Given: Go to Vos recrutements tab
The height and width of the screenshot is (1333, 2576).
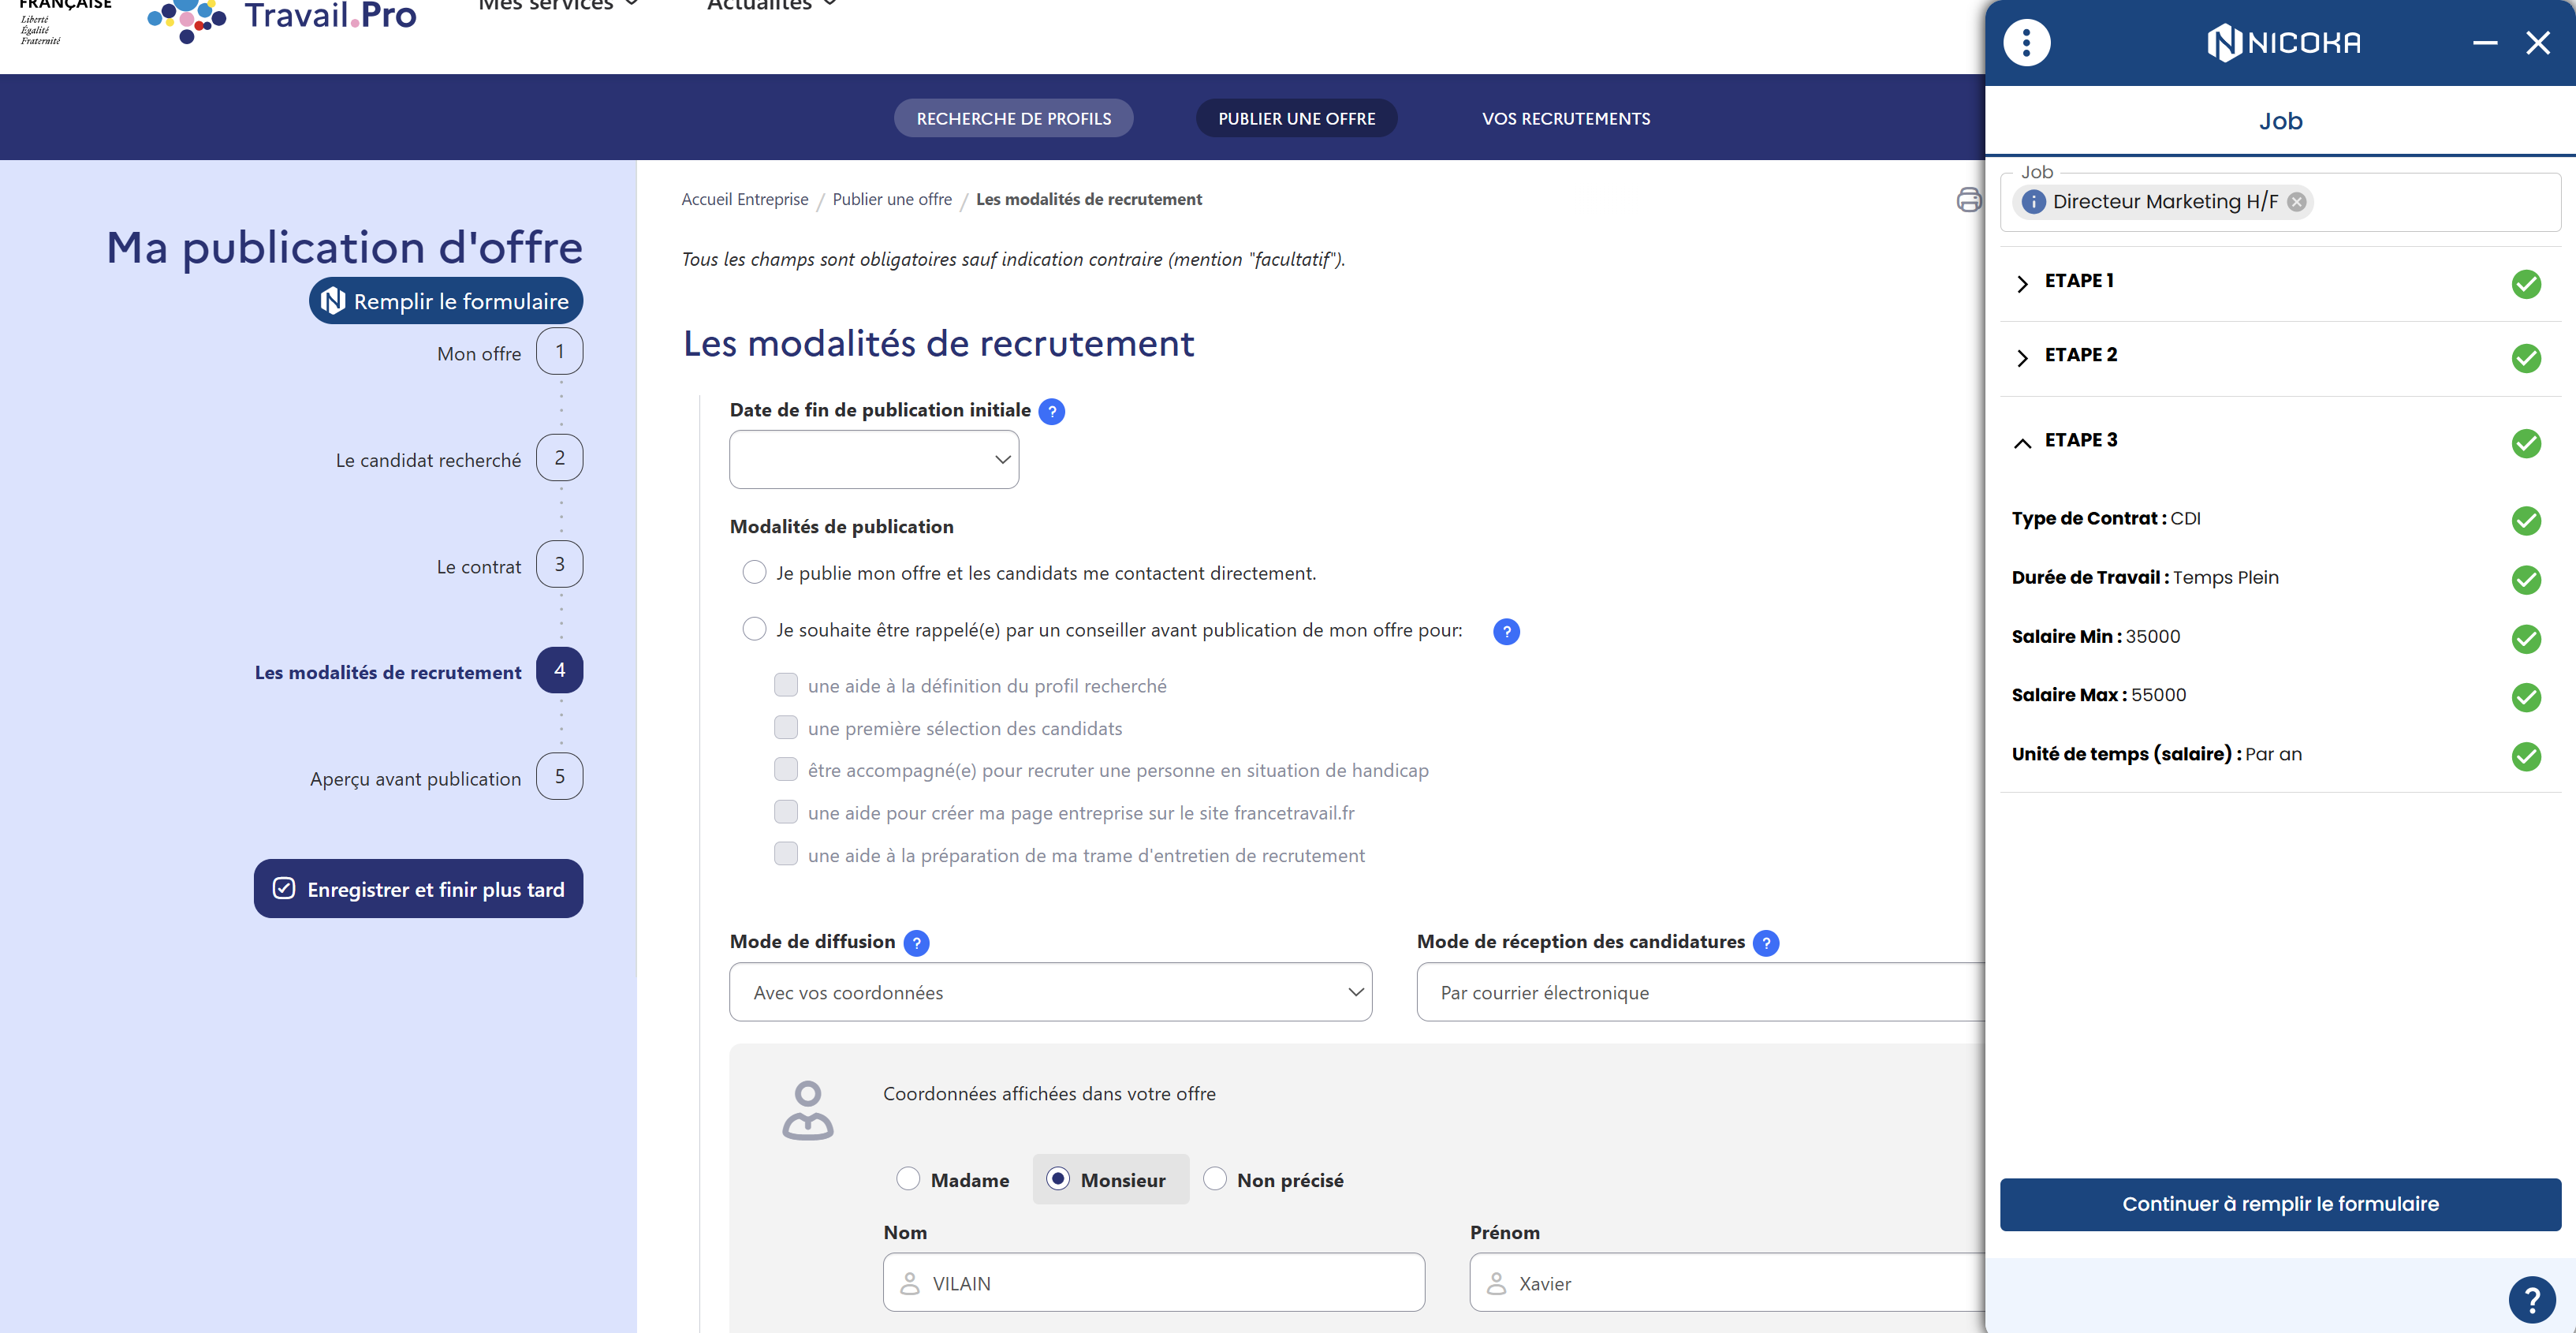Looking at the screenshot, I should (1565, 118).
